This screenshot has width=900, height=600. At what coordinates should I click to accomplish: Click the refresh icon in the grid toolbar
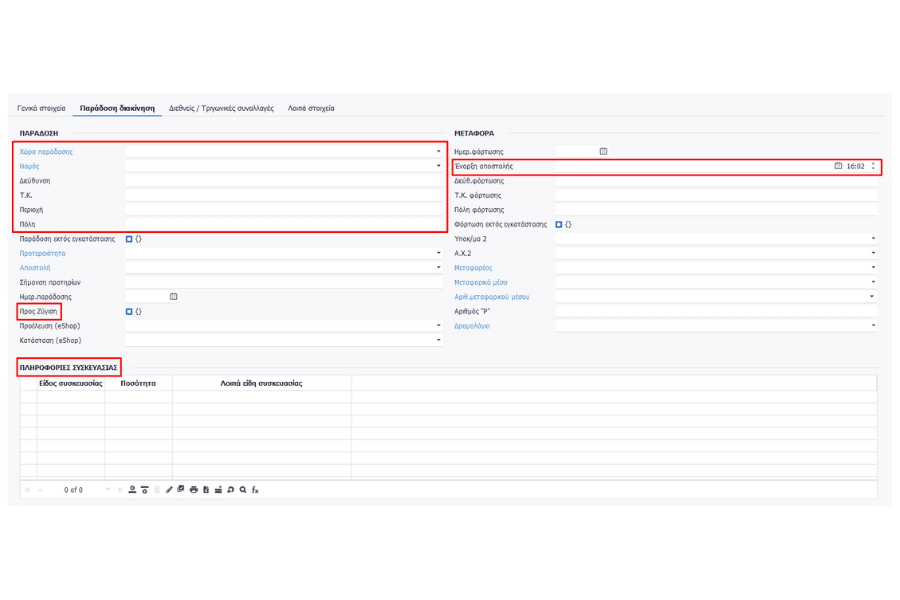231,490
